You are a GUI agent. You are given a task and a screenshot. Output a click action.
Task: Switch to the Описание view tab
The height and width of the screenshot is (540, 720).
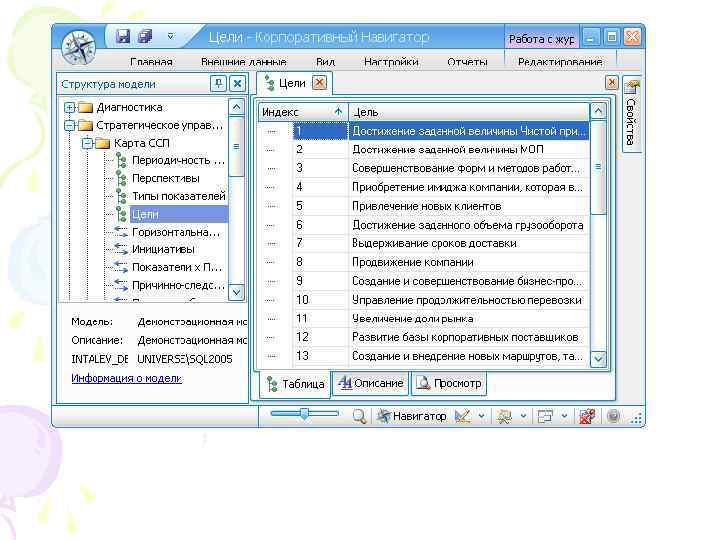371,383
